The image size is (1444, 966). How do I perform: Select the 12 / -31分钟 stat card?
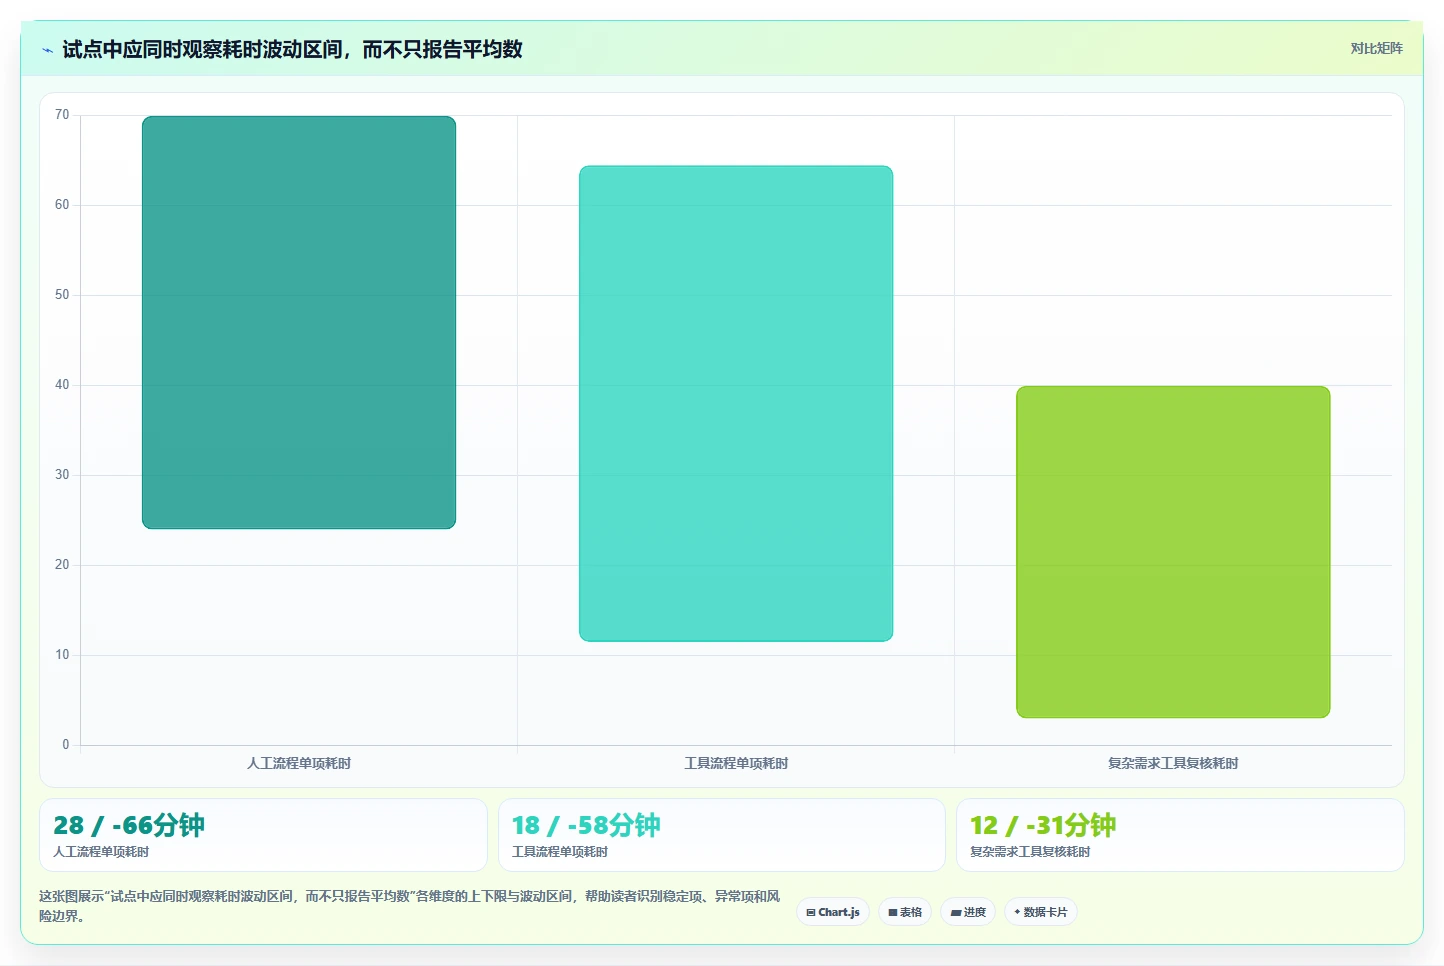[1180, 835]
